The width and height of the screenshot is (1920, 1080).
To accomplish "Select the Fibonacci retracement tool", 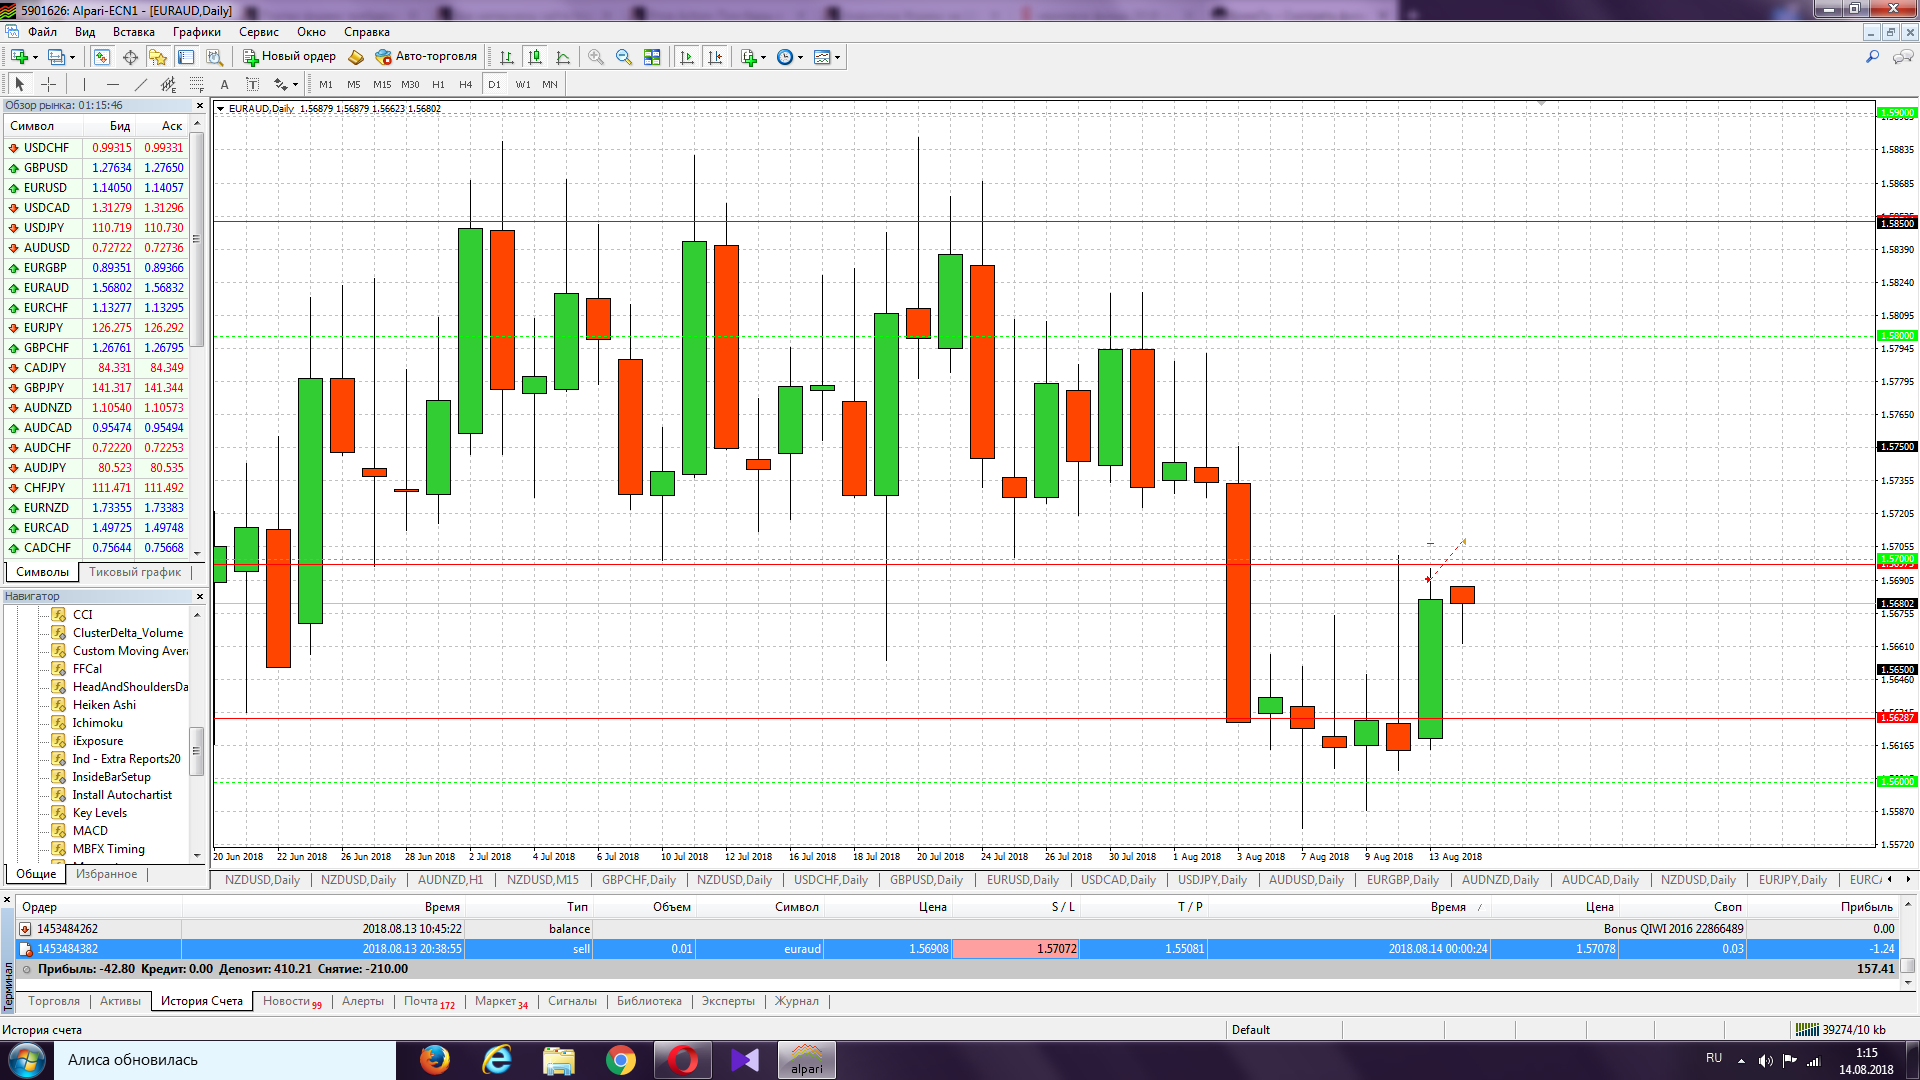I will [197, 85].
